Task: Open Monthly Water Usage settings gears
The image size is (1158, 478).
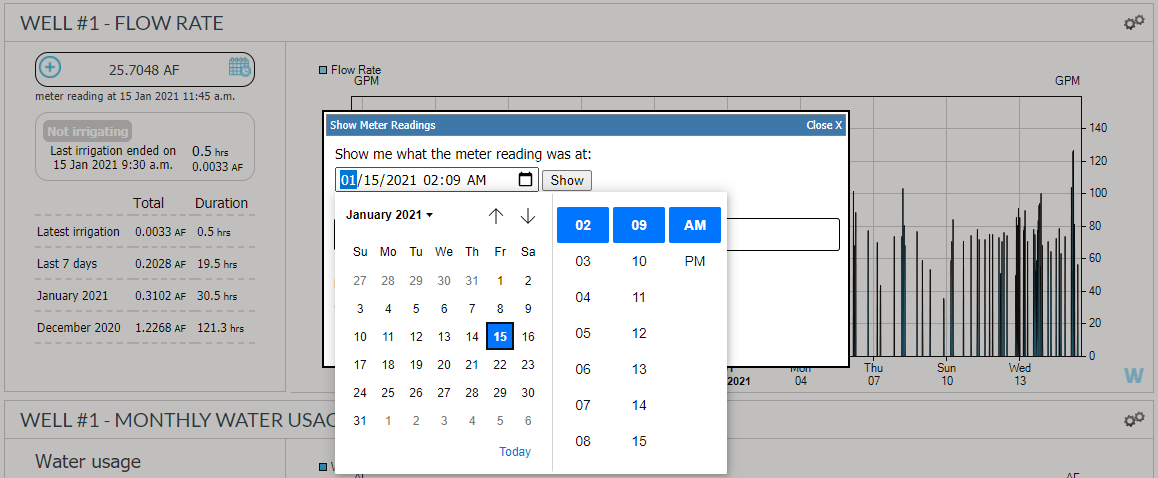Action: (x=1134, y=420)
